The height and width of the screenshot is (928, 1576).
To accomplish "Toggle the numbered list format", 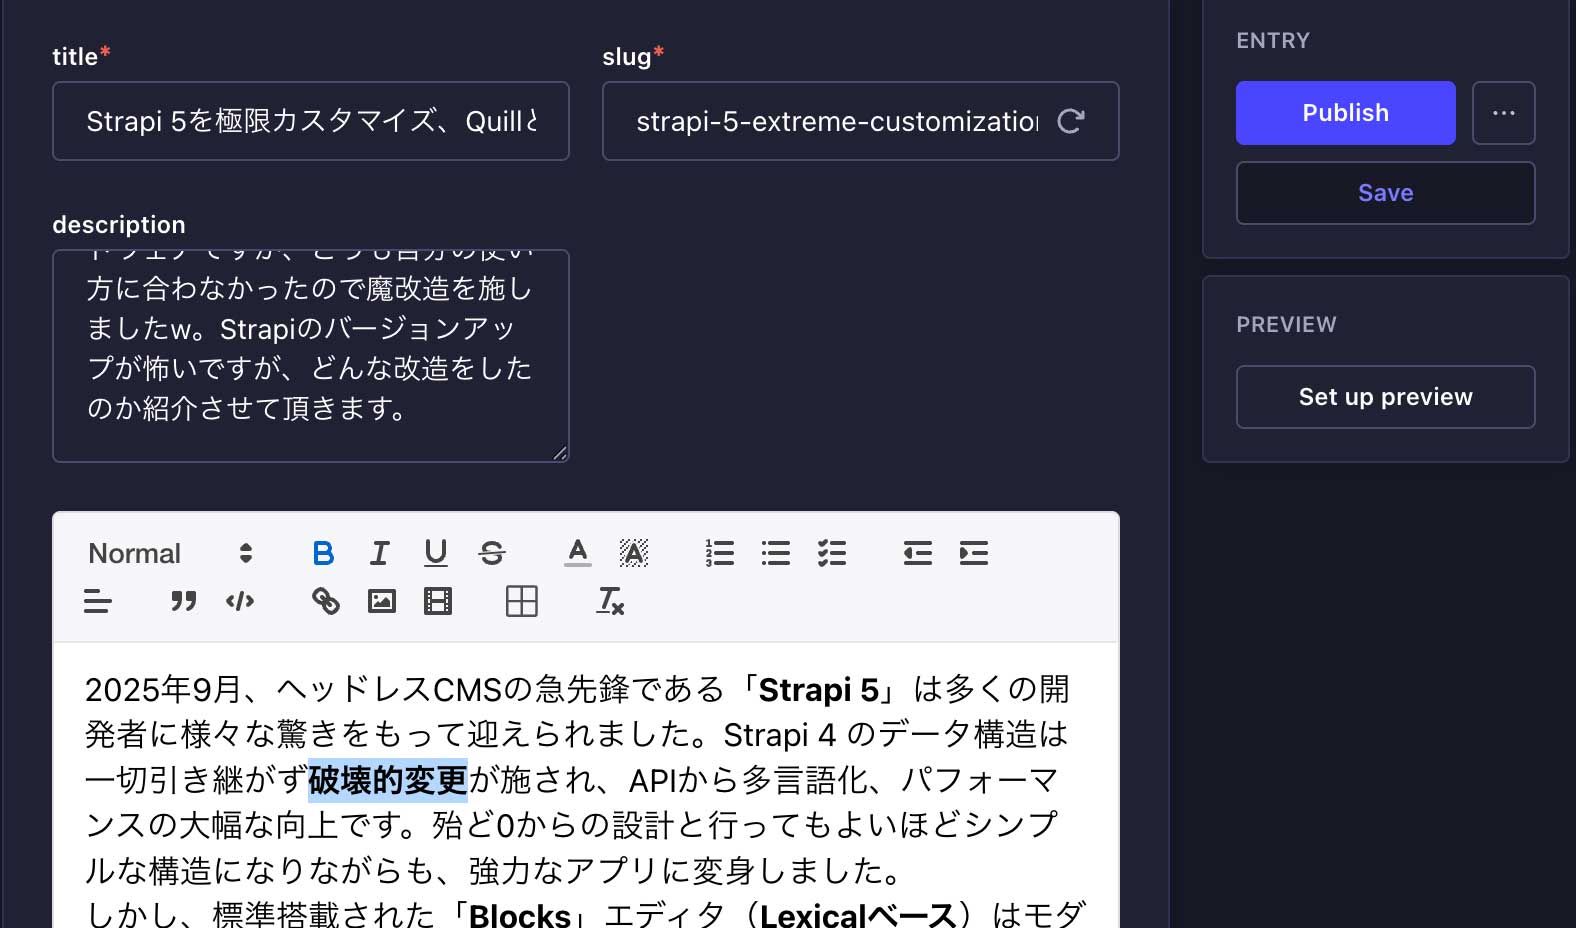I will pos(719,553).
